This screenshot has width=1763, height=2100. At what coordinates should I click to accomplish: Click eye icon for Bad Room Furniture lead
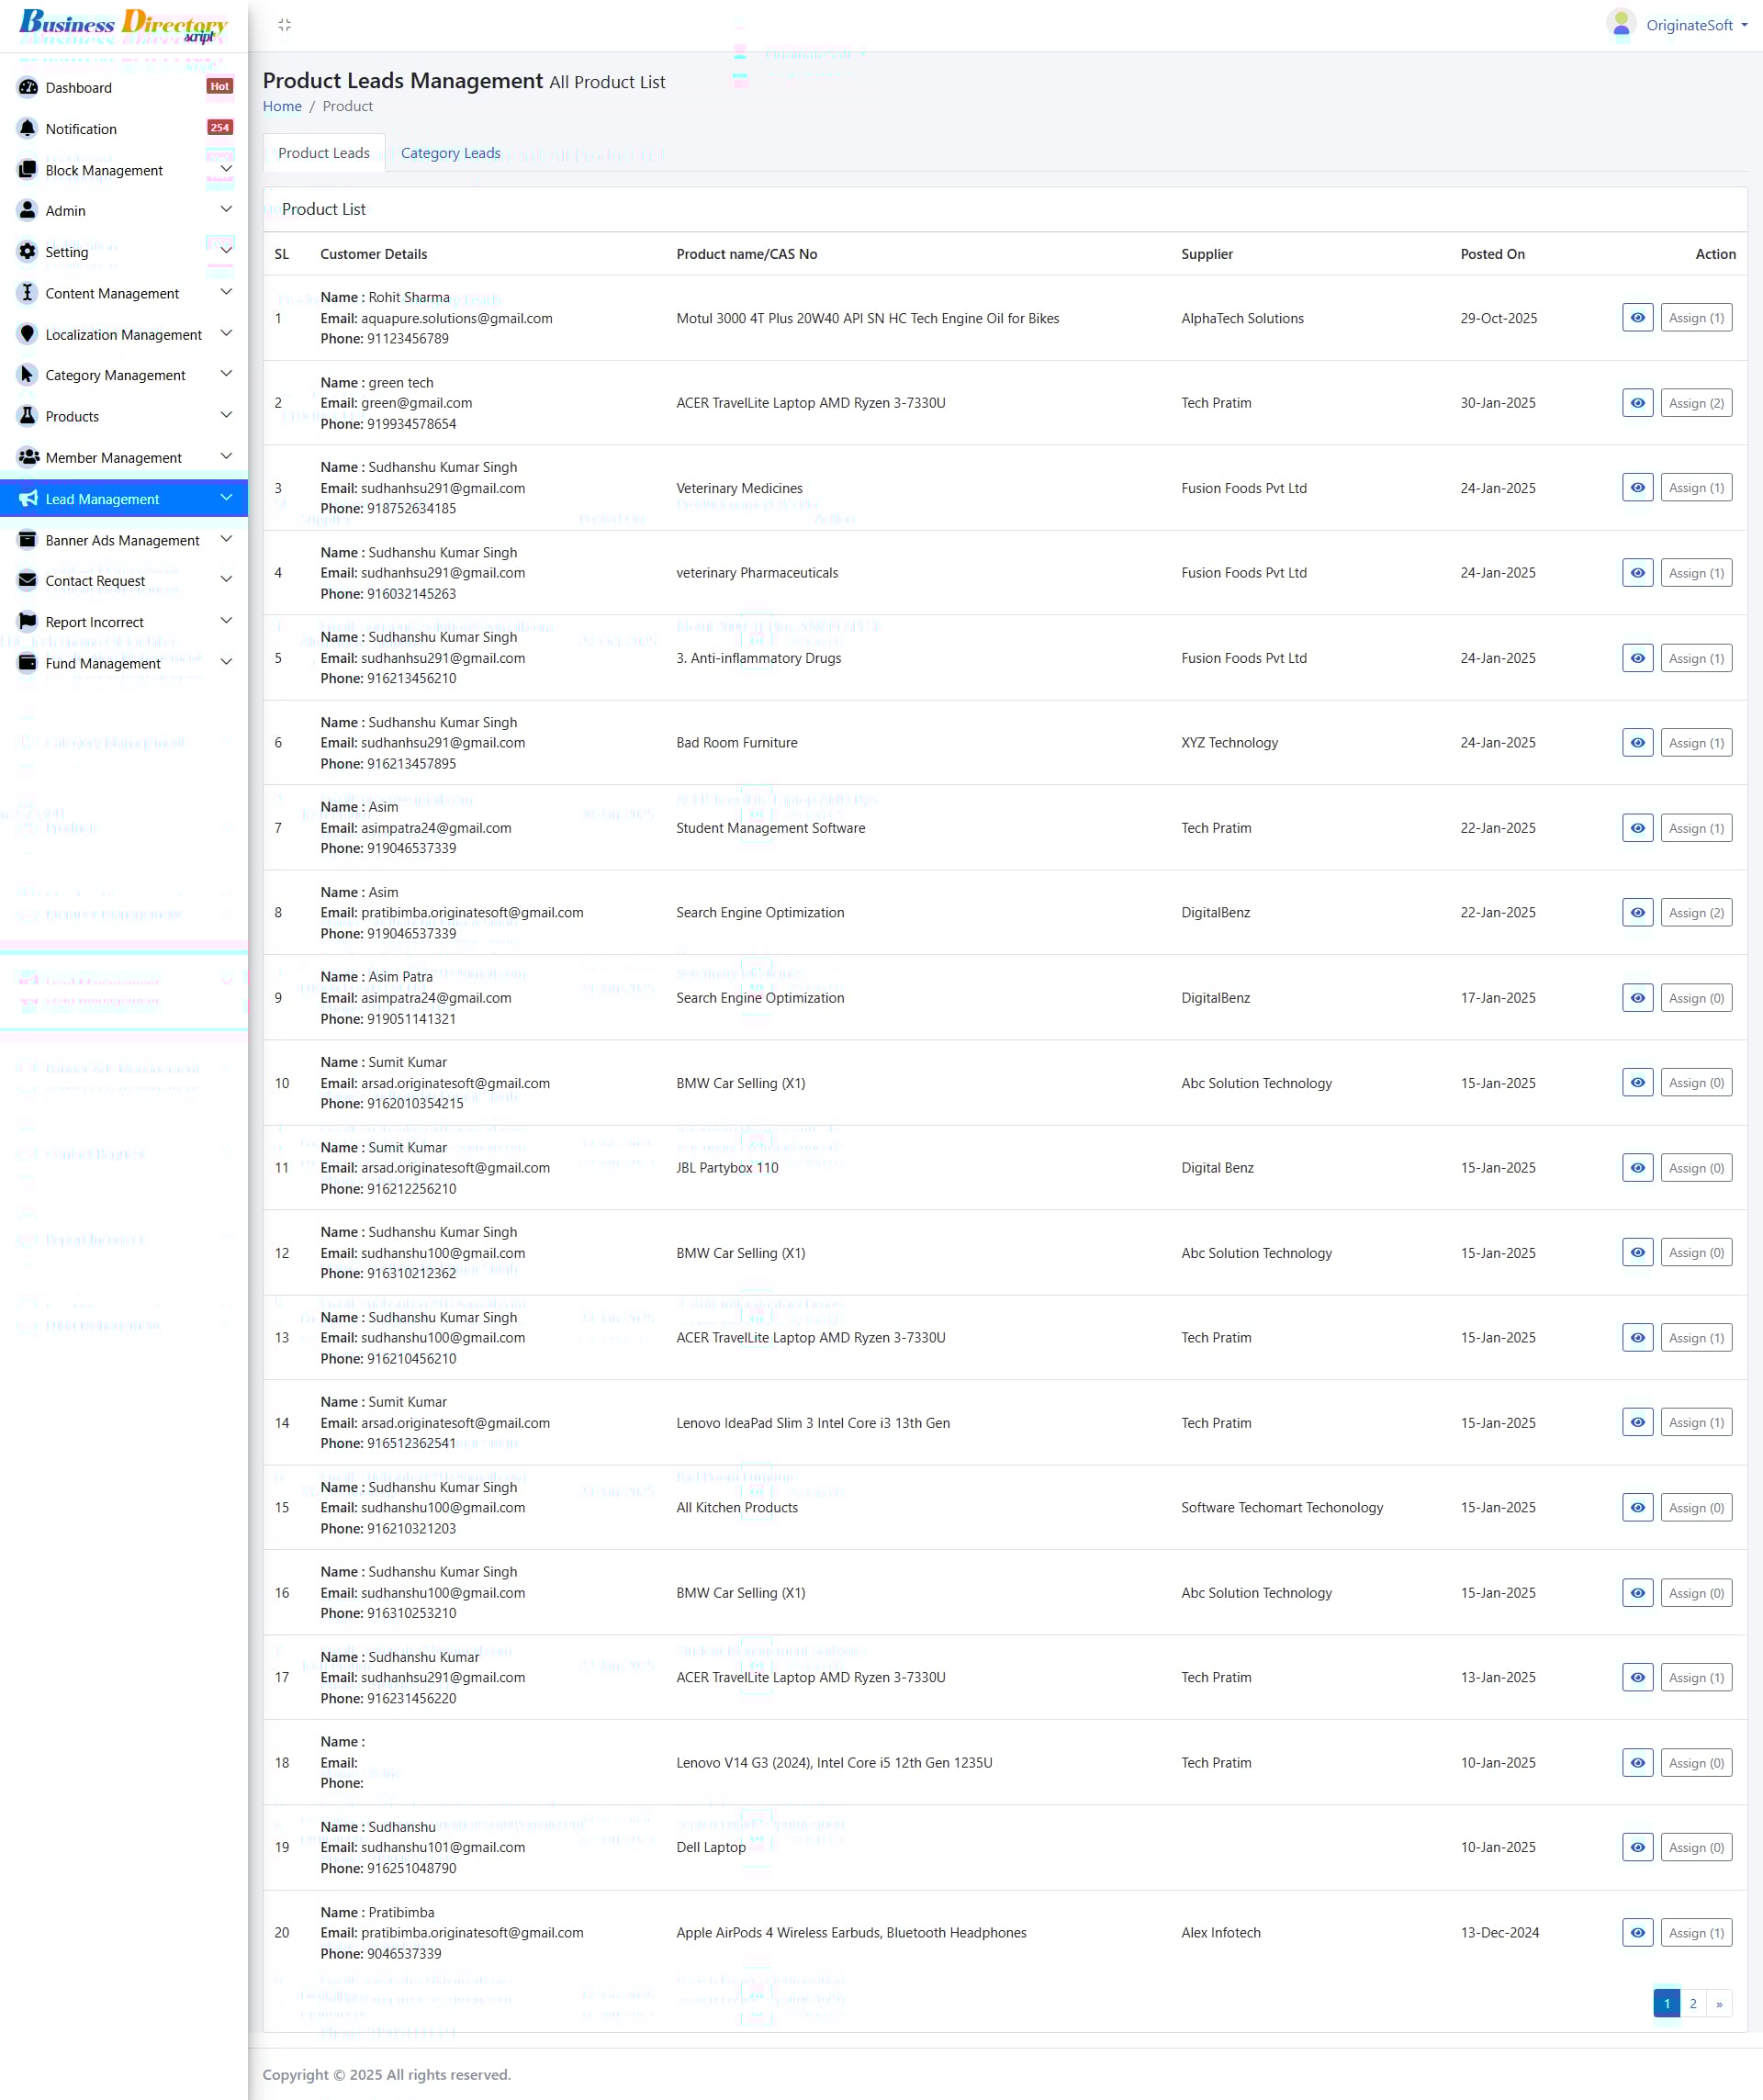(1637, 743)
